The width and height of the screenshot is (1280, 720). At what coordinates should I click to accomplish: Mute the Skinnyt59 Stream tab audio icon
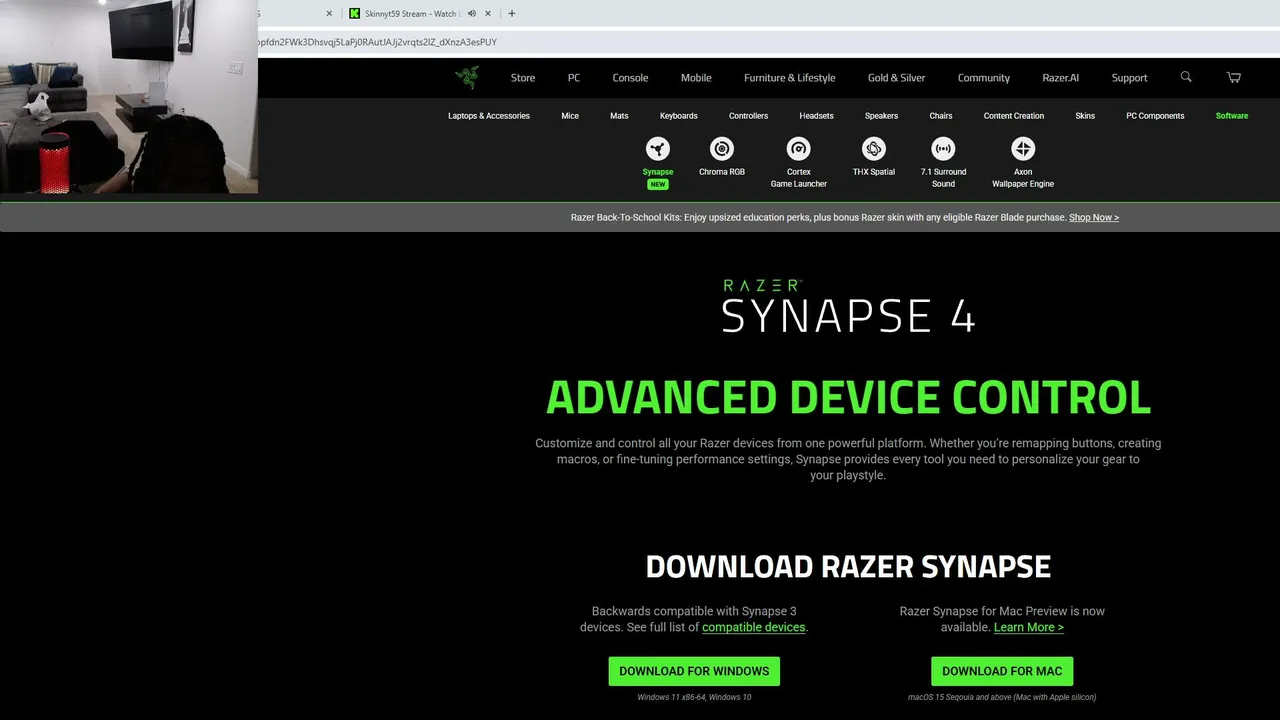pos(471,14)
